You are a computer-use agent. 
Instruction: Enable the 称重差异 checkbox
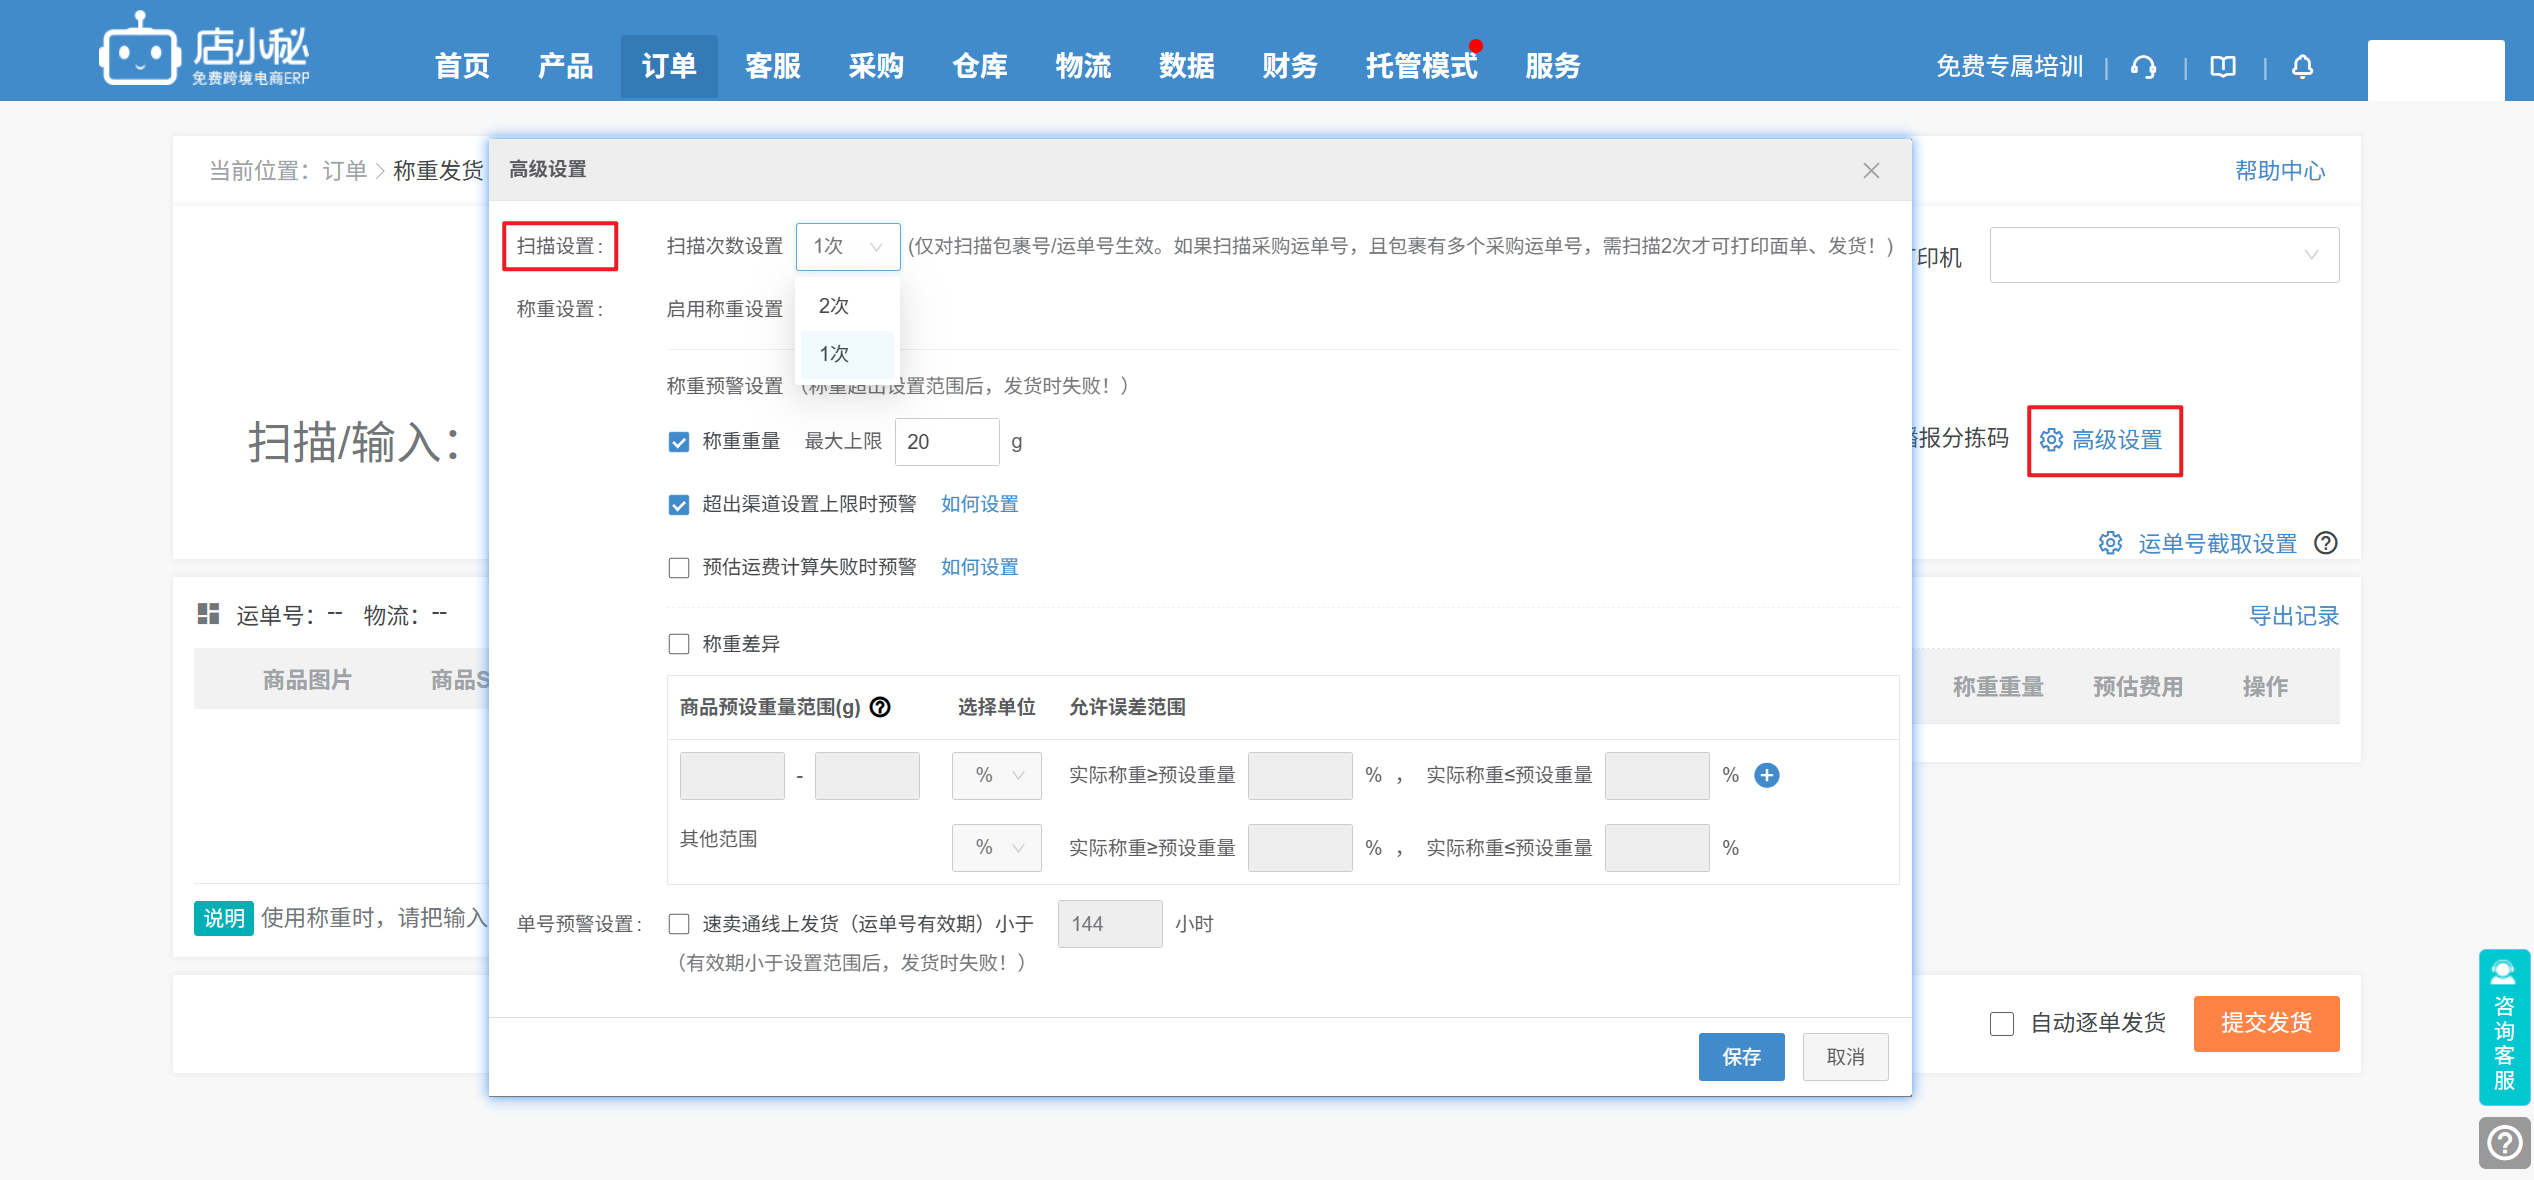point(679,644)
